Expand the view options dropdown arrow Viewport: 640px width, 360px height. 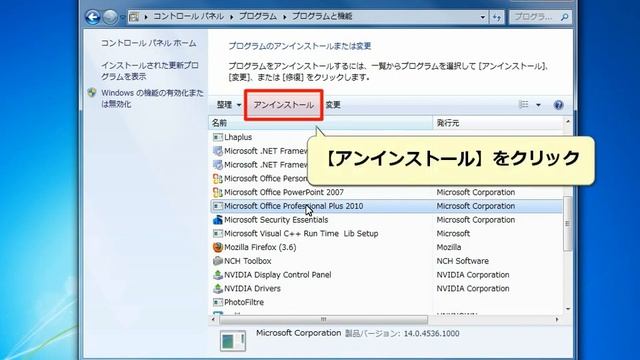click(538, 105)
